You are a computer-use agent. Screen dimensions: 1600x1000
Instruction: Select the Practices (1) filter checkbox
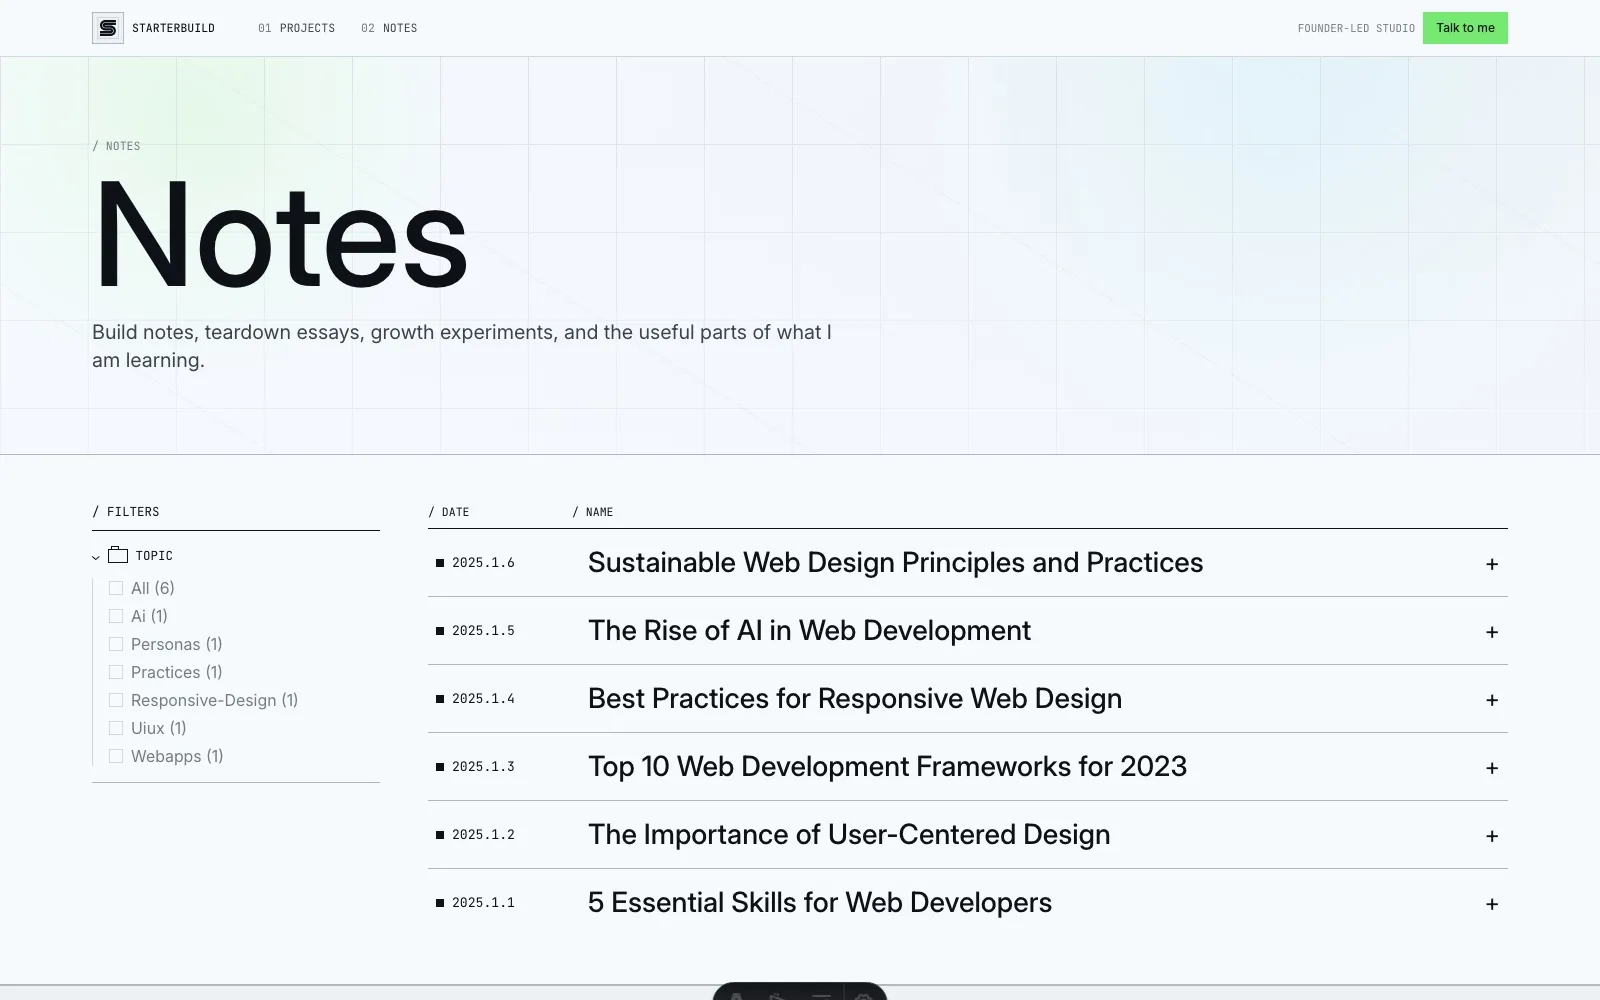116,672
